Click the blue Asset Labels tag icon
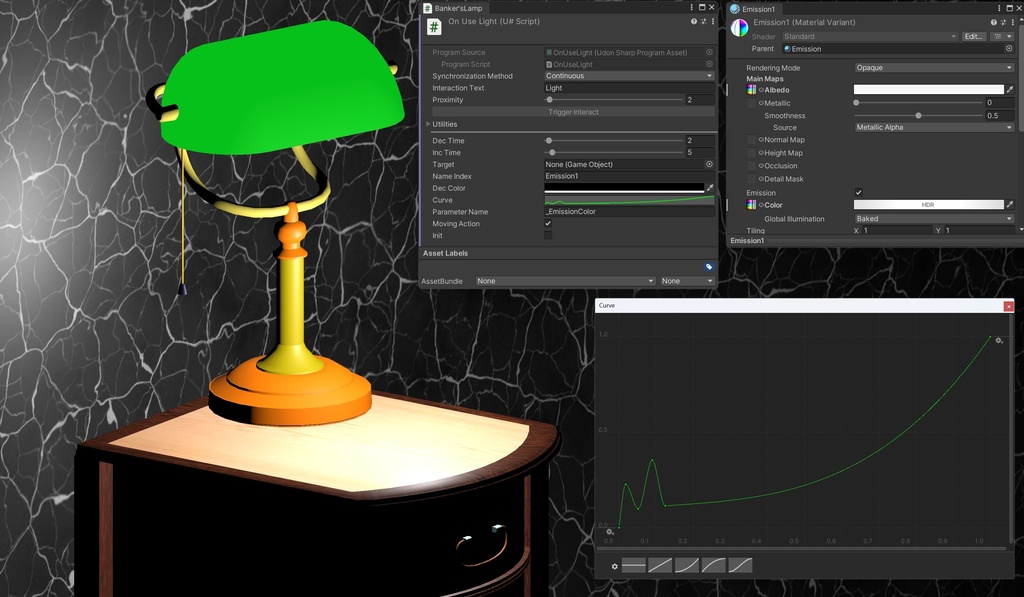The height and width of the screenshot is (597, 1024). [x=709, y=266]
